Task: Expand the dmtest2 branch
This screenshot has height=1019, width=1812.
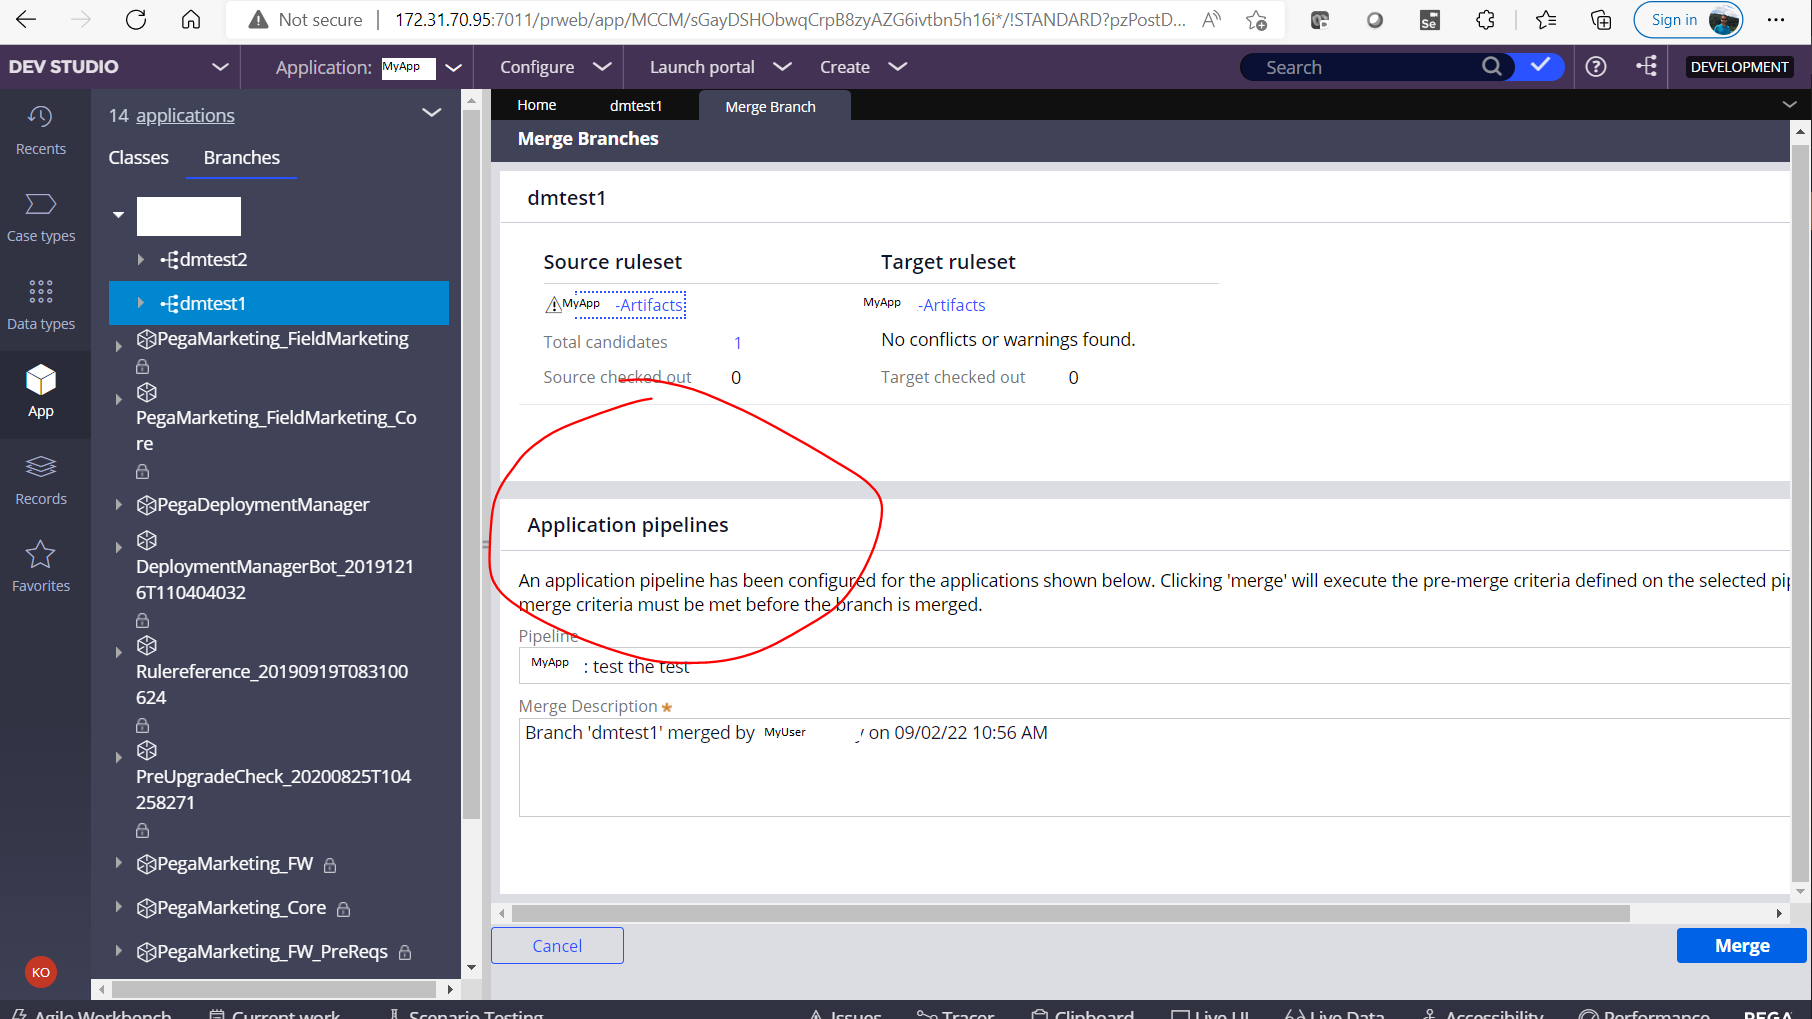Action: point(140,259)
